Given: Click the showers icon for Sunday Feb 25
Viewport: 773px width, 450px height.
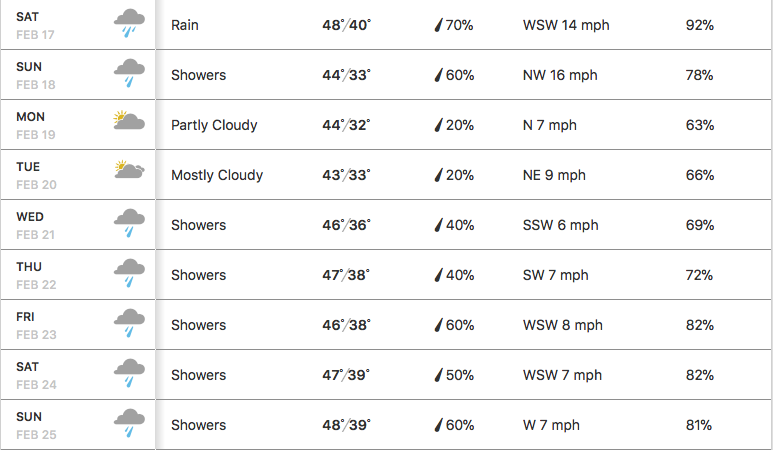Looking at the screenshot, I should point(129,423).
